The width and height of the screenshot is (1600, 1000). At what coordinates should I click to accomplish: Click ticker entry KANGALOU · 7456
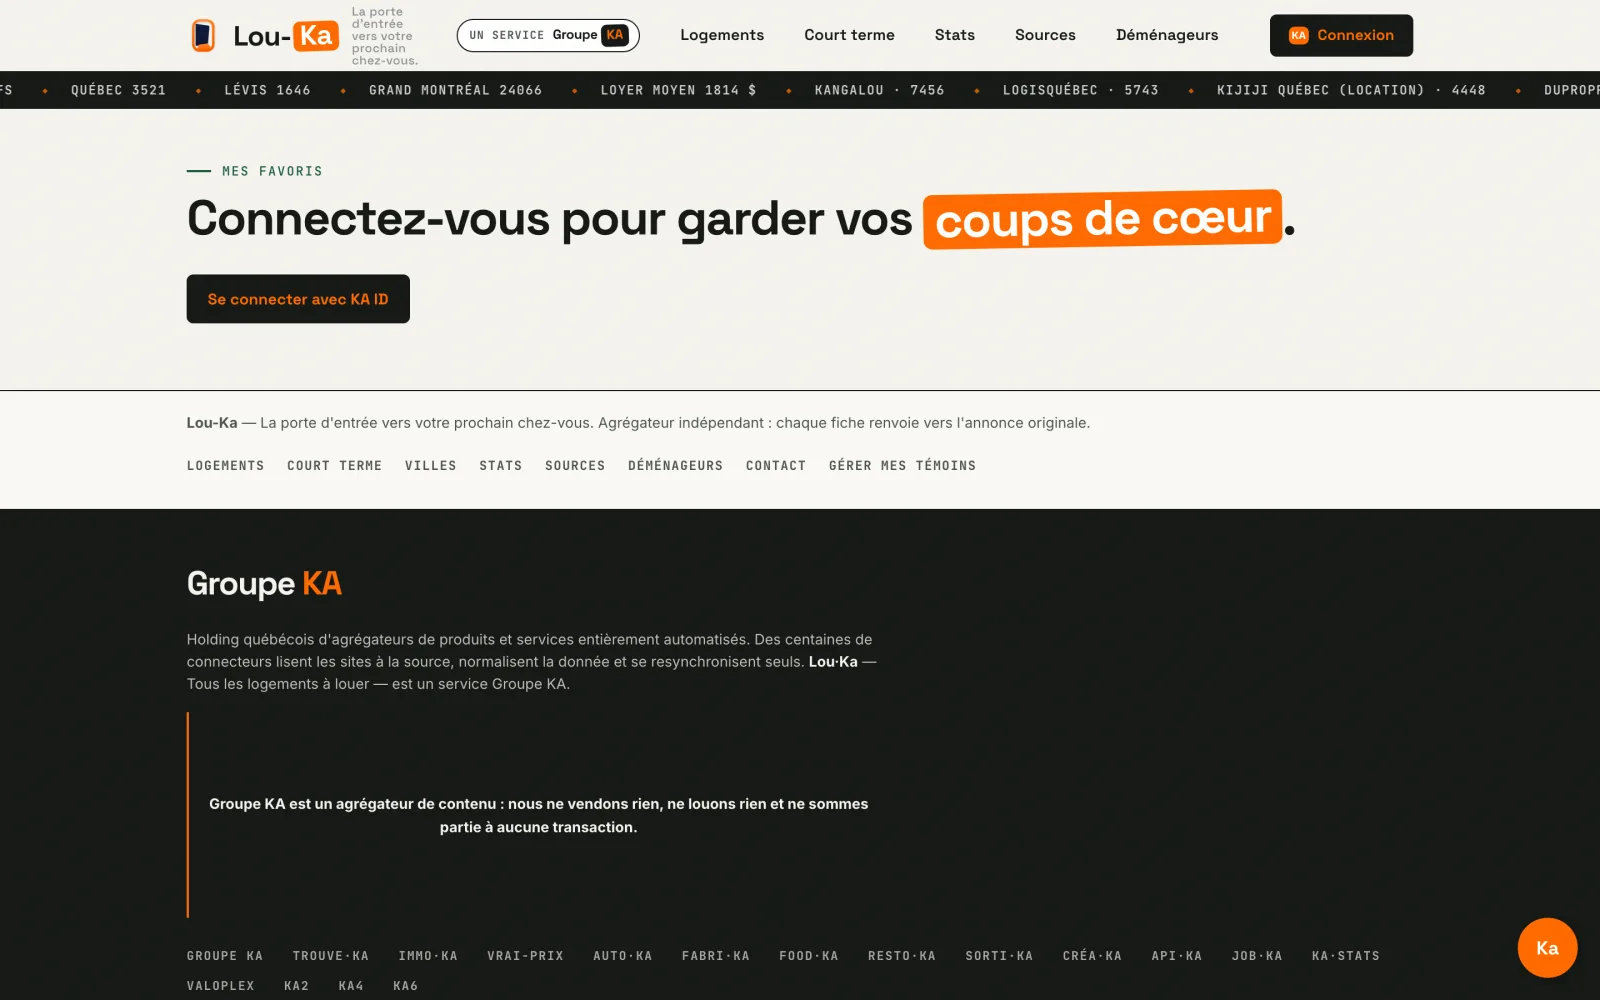880,90
